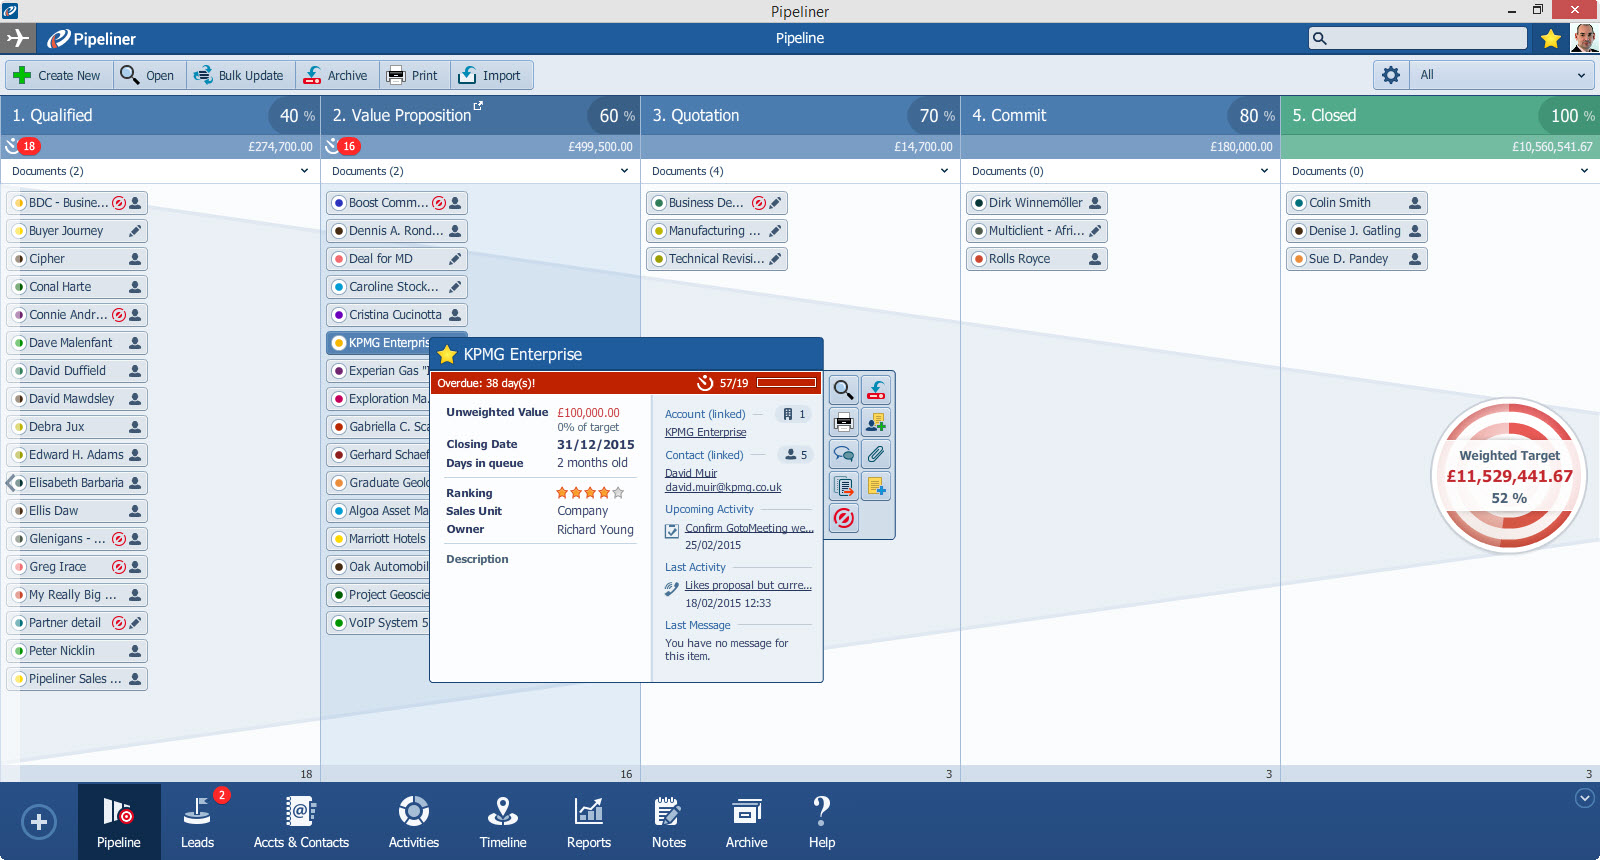Click the Create New toolbar button
Viewport: 1600px width, 860px height.
[x=57, y=75]
